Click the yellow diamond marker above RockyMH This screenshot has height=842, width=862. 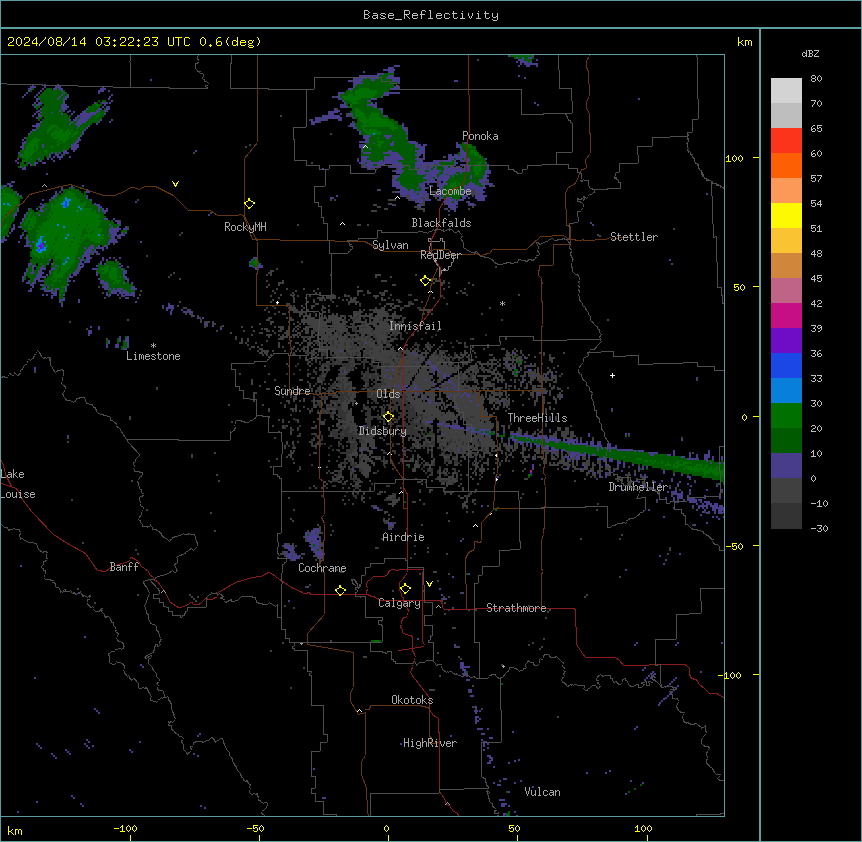(250, 204)
